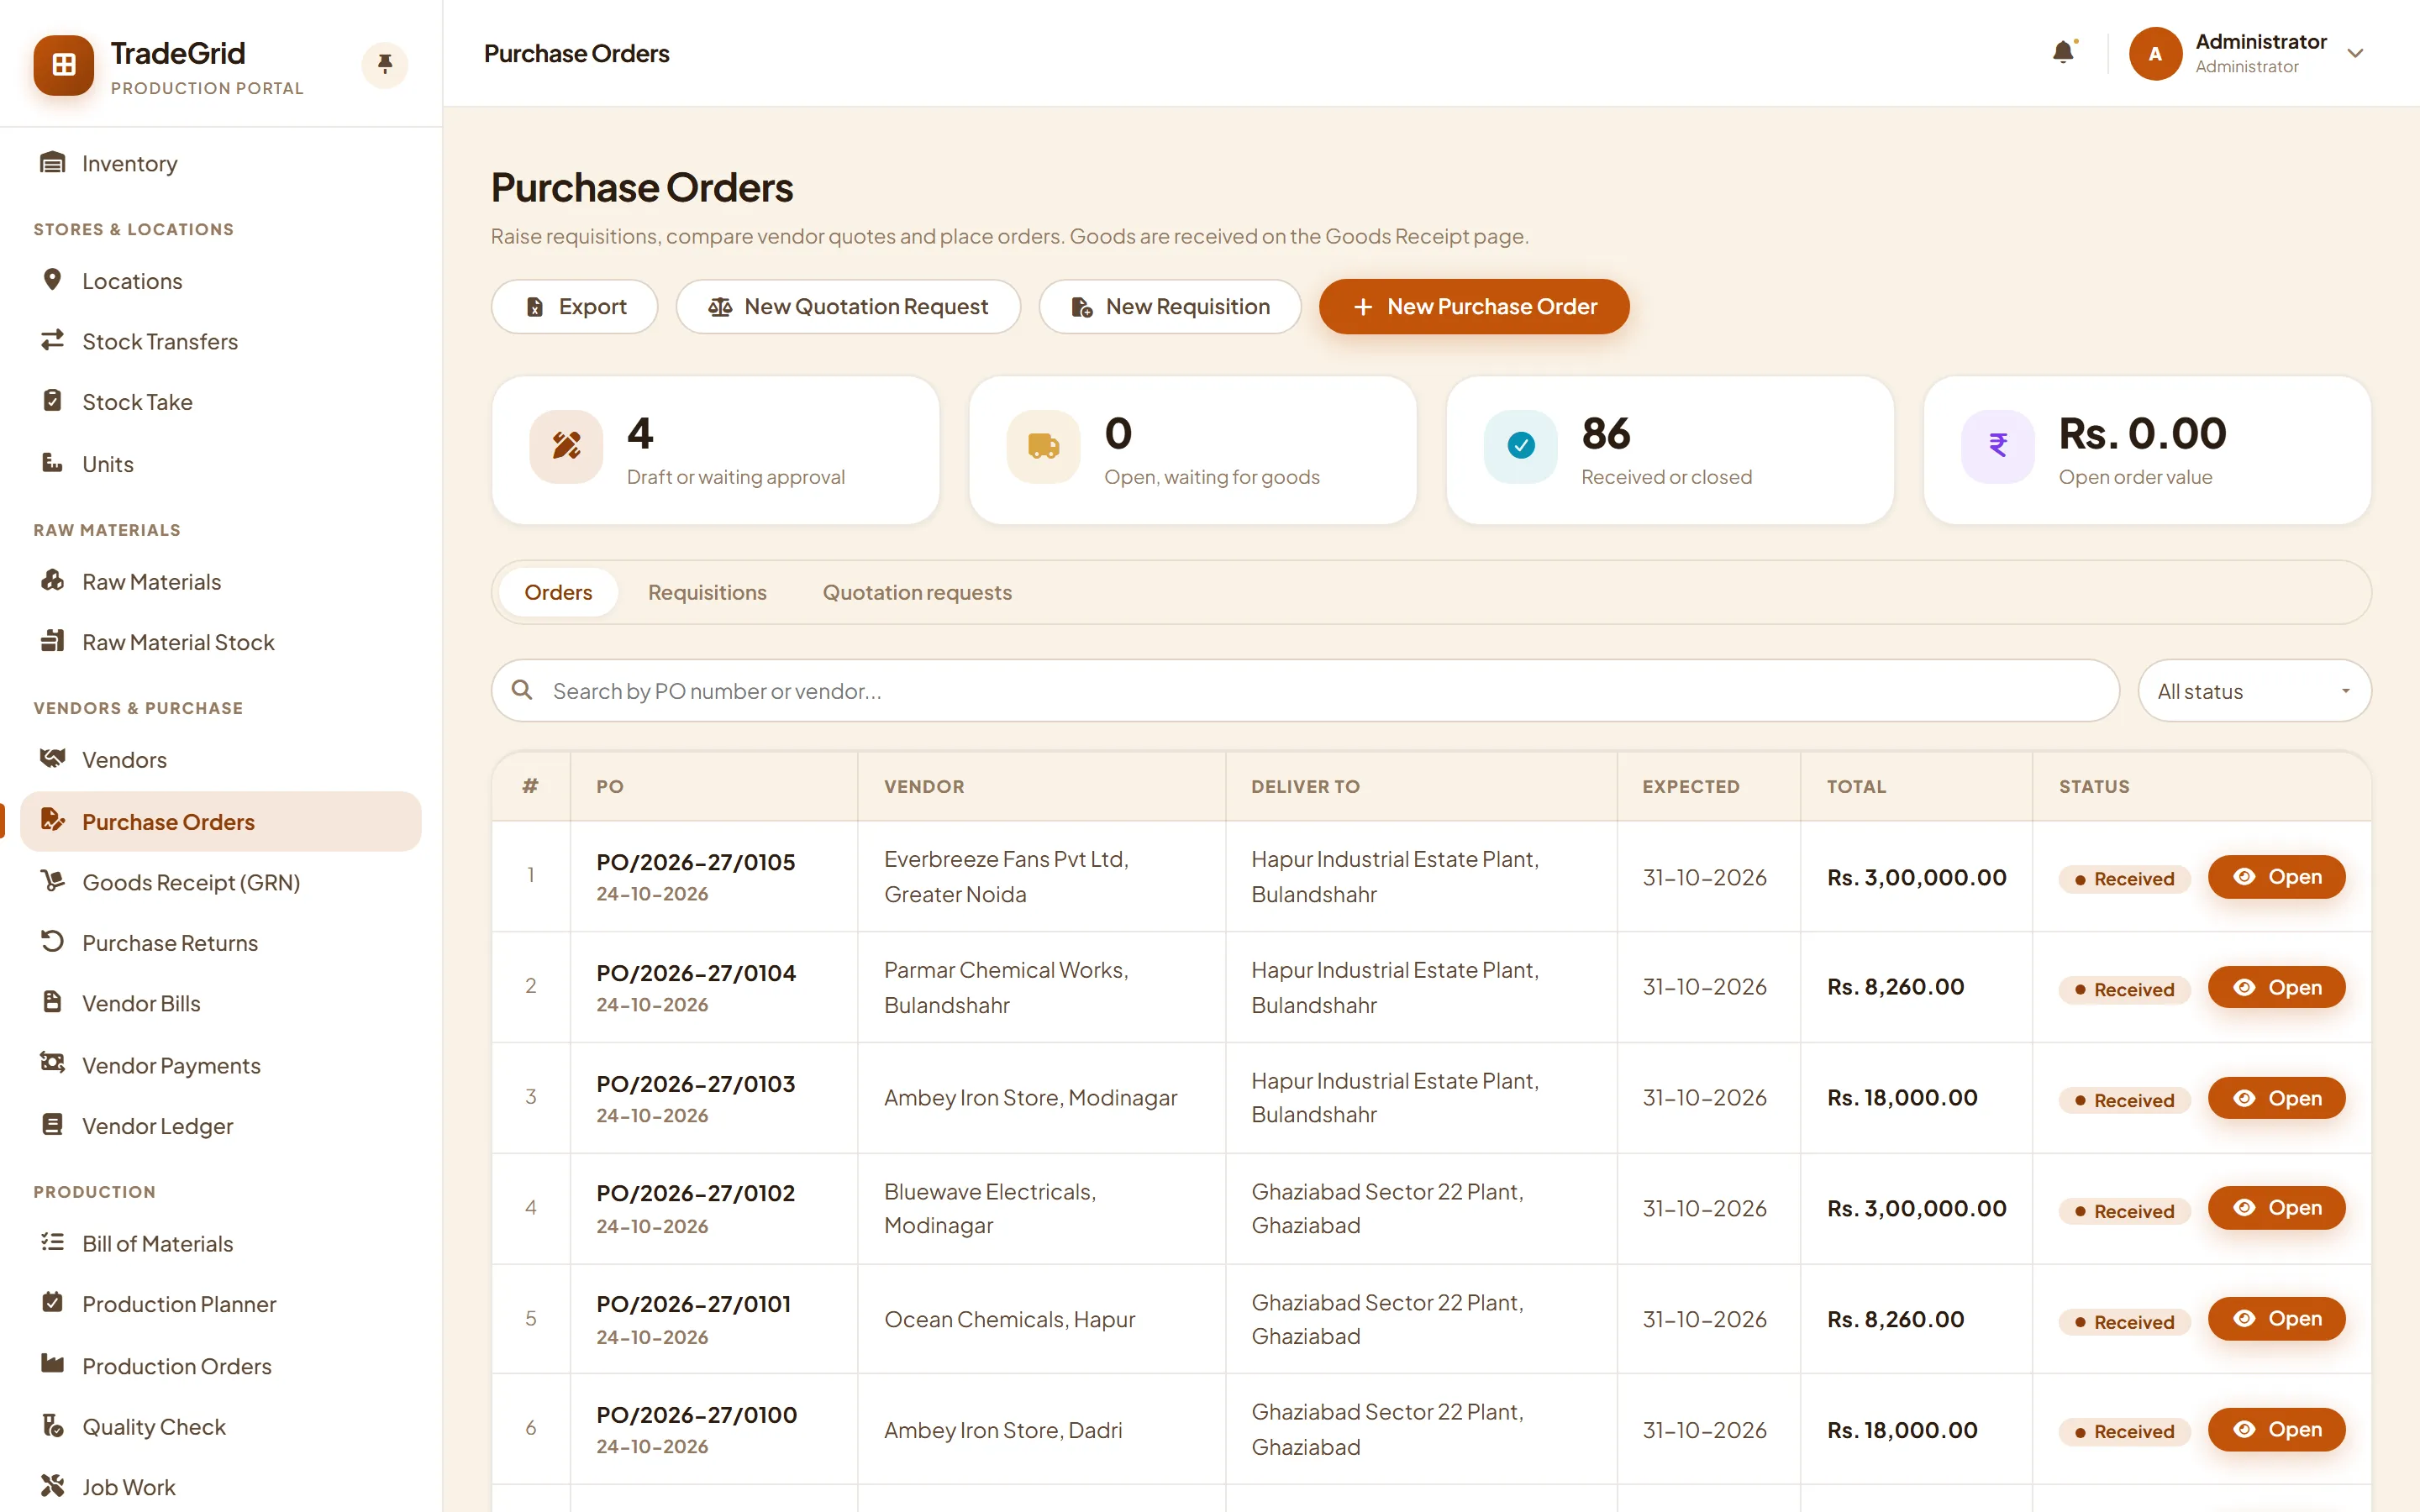Screen dimensions: 2420x1512
Task: Open Stock Transfers page
Action: click(221, 341)
